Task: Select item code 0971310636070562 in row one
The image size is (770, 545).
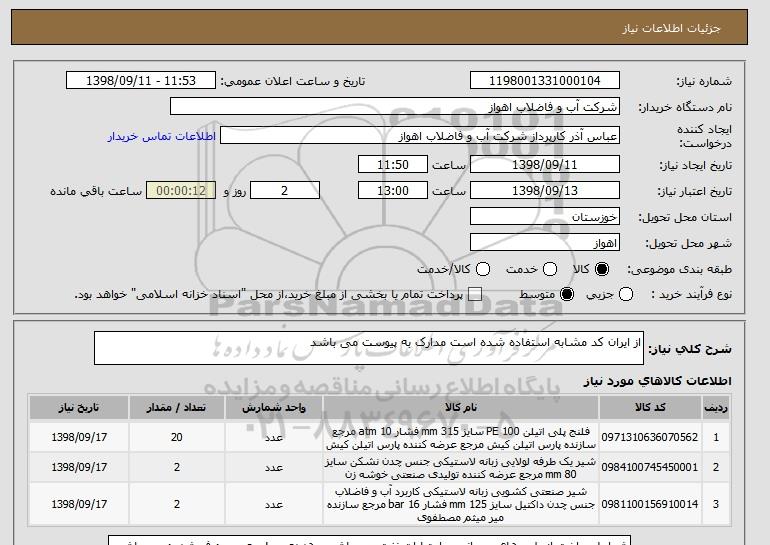Action: pos(650,437)
